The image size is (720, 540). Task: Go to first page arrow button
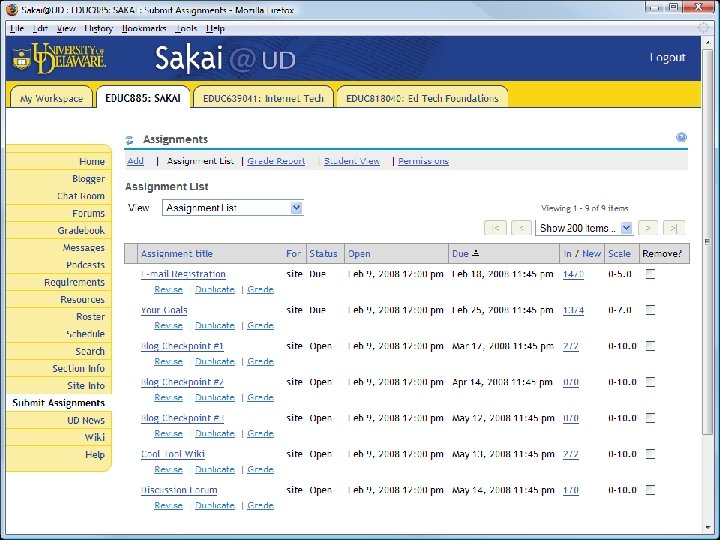click(x=495, y=228)
